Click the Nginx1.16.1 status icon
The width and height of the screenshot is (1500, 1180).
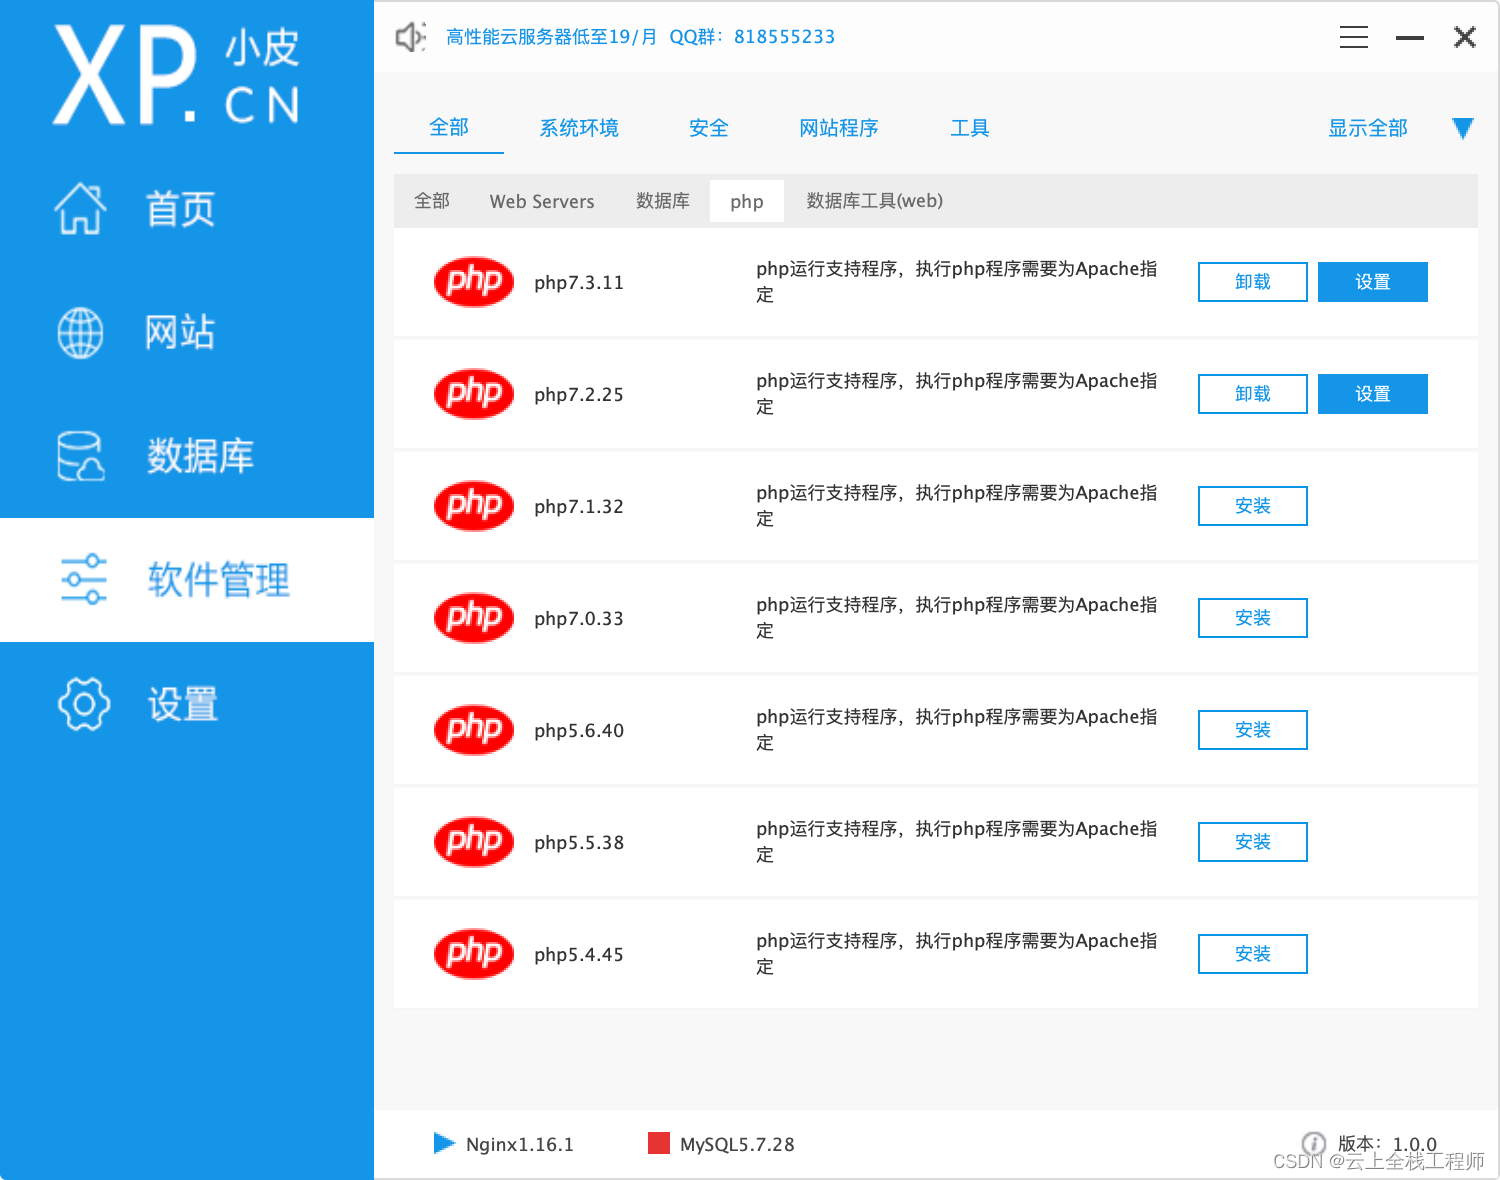[444, 1143]
